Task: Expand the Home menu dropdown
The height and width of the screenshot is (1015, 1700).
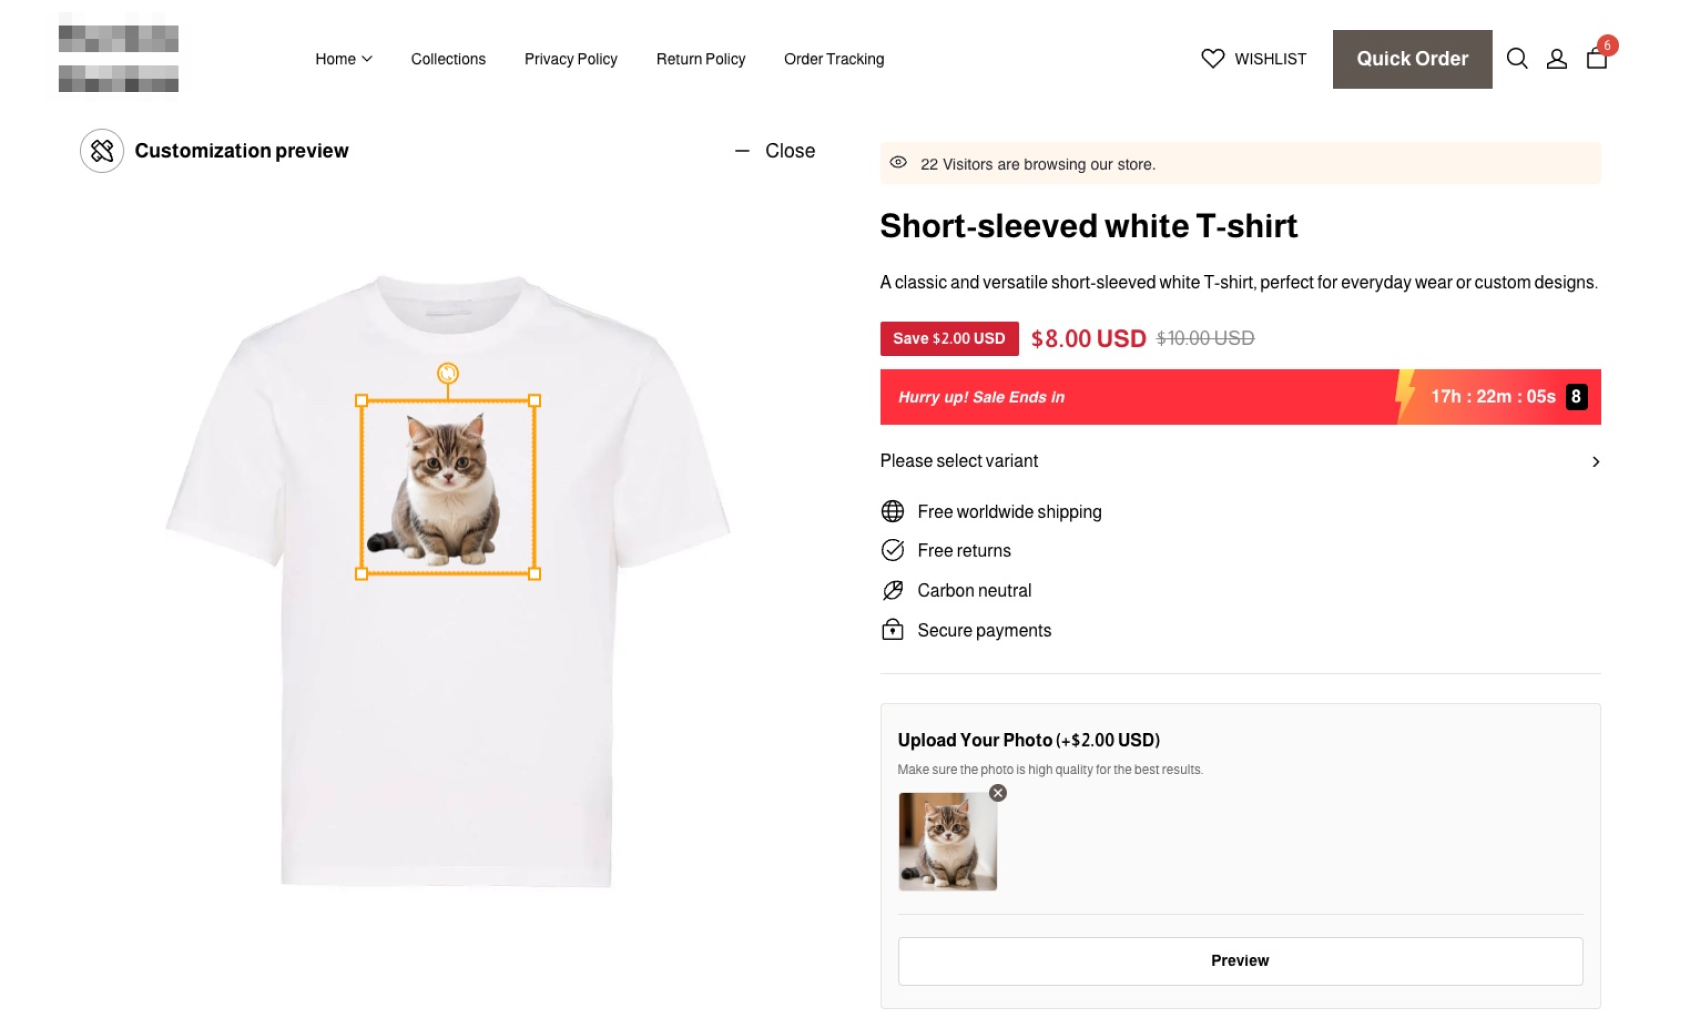Action: (x=343, y=59)
